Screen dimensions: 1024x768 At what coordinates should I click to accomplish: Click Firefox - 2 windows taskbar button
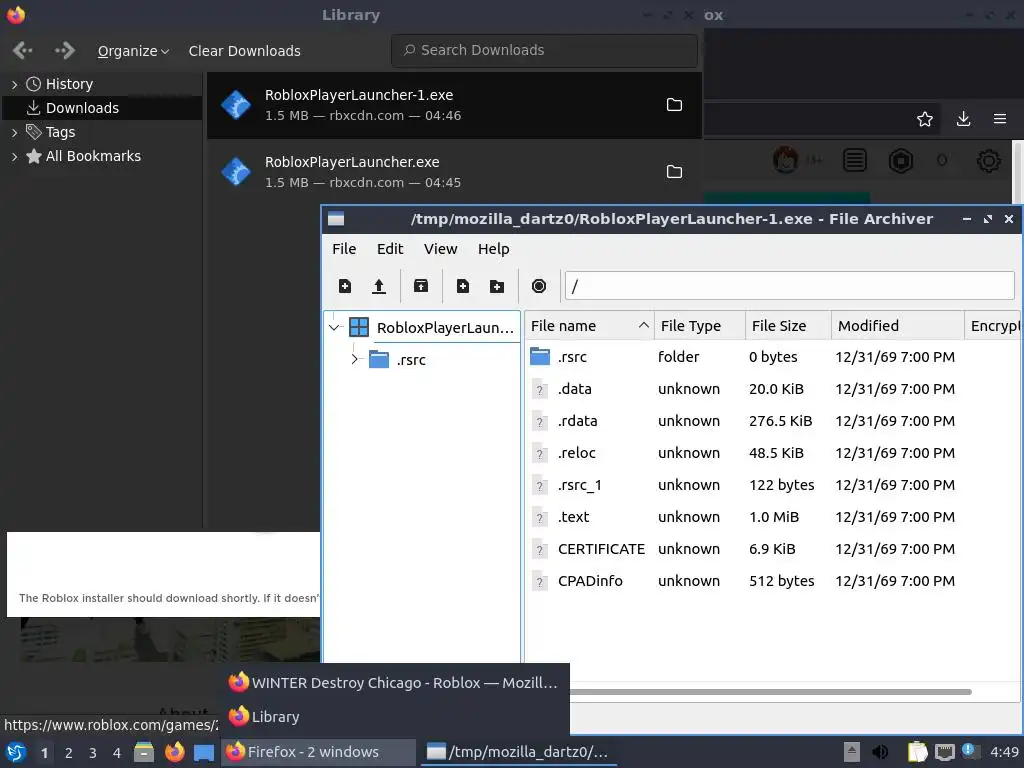click(319, 752)
